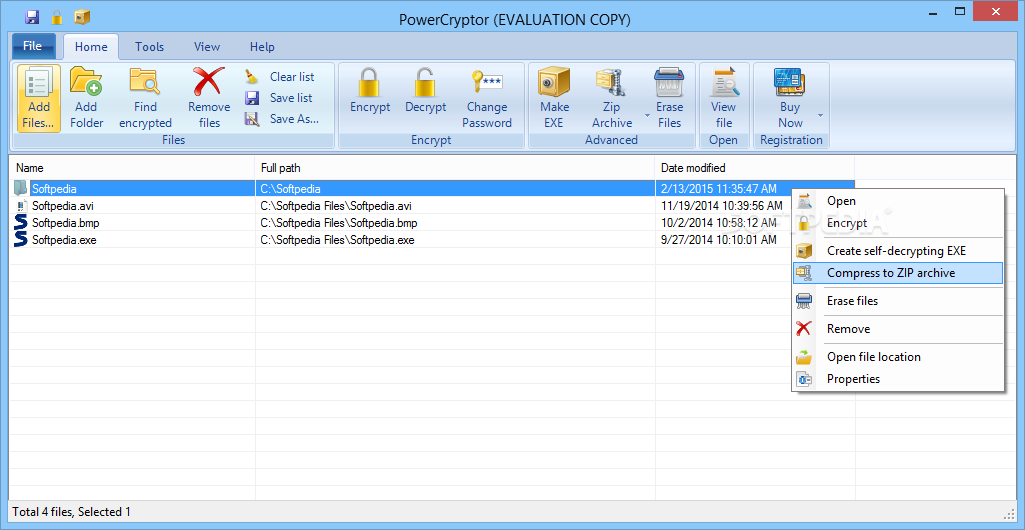The image size is (1025, 530).
Task: Select the Softpedia.avi file row
Action: pyautogui.click(x=433, y=206)
